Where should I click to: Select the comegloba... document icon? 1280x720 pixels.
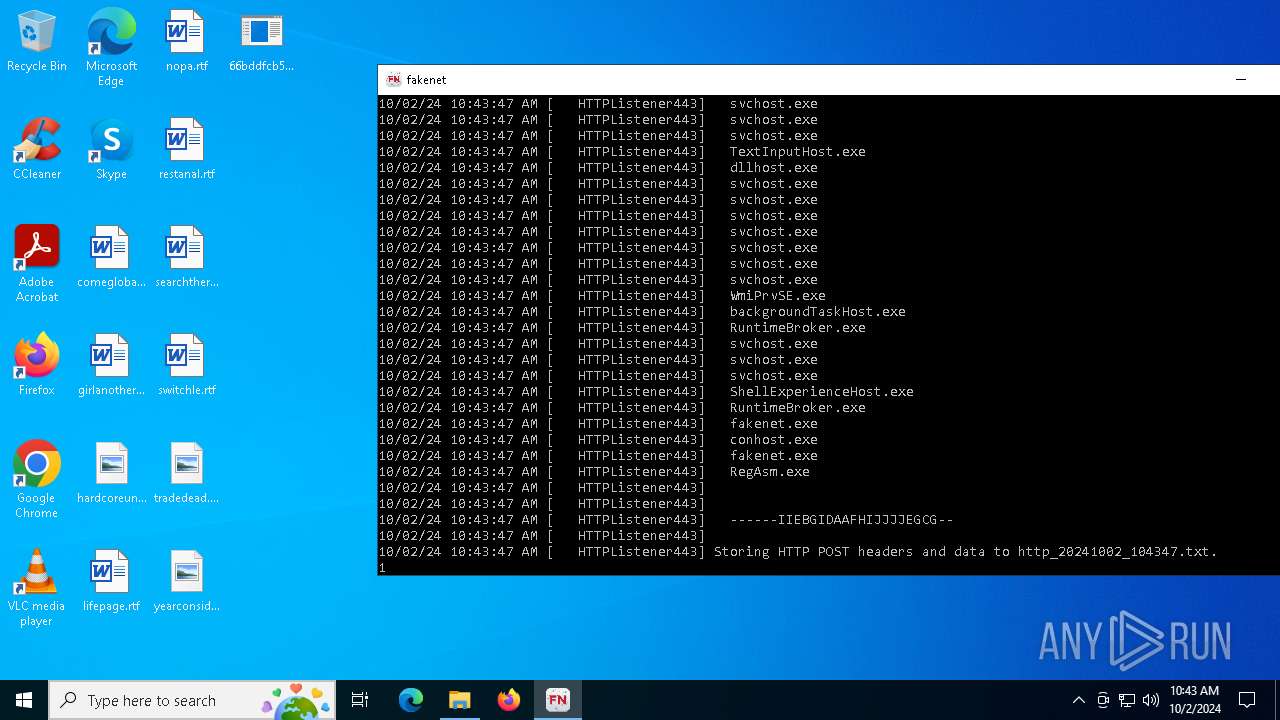111,258
